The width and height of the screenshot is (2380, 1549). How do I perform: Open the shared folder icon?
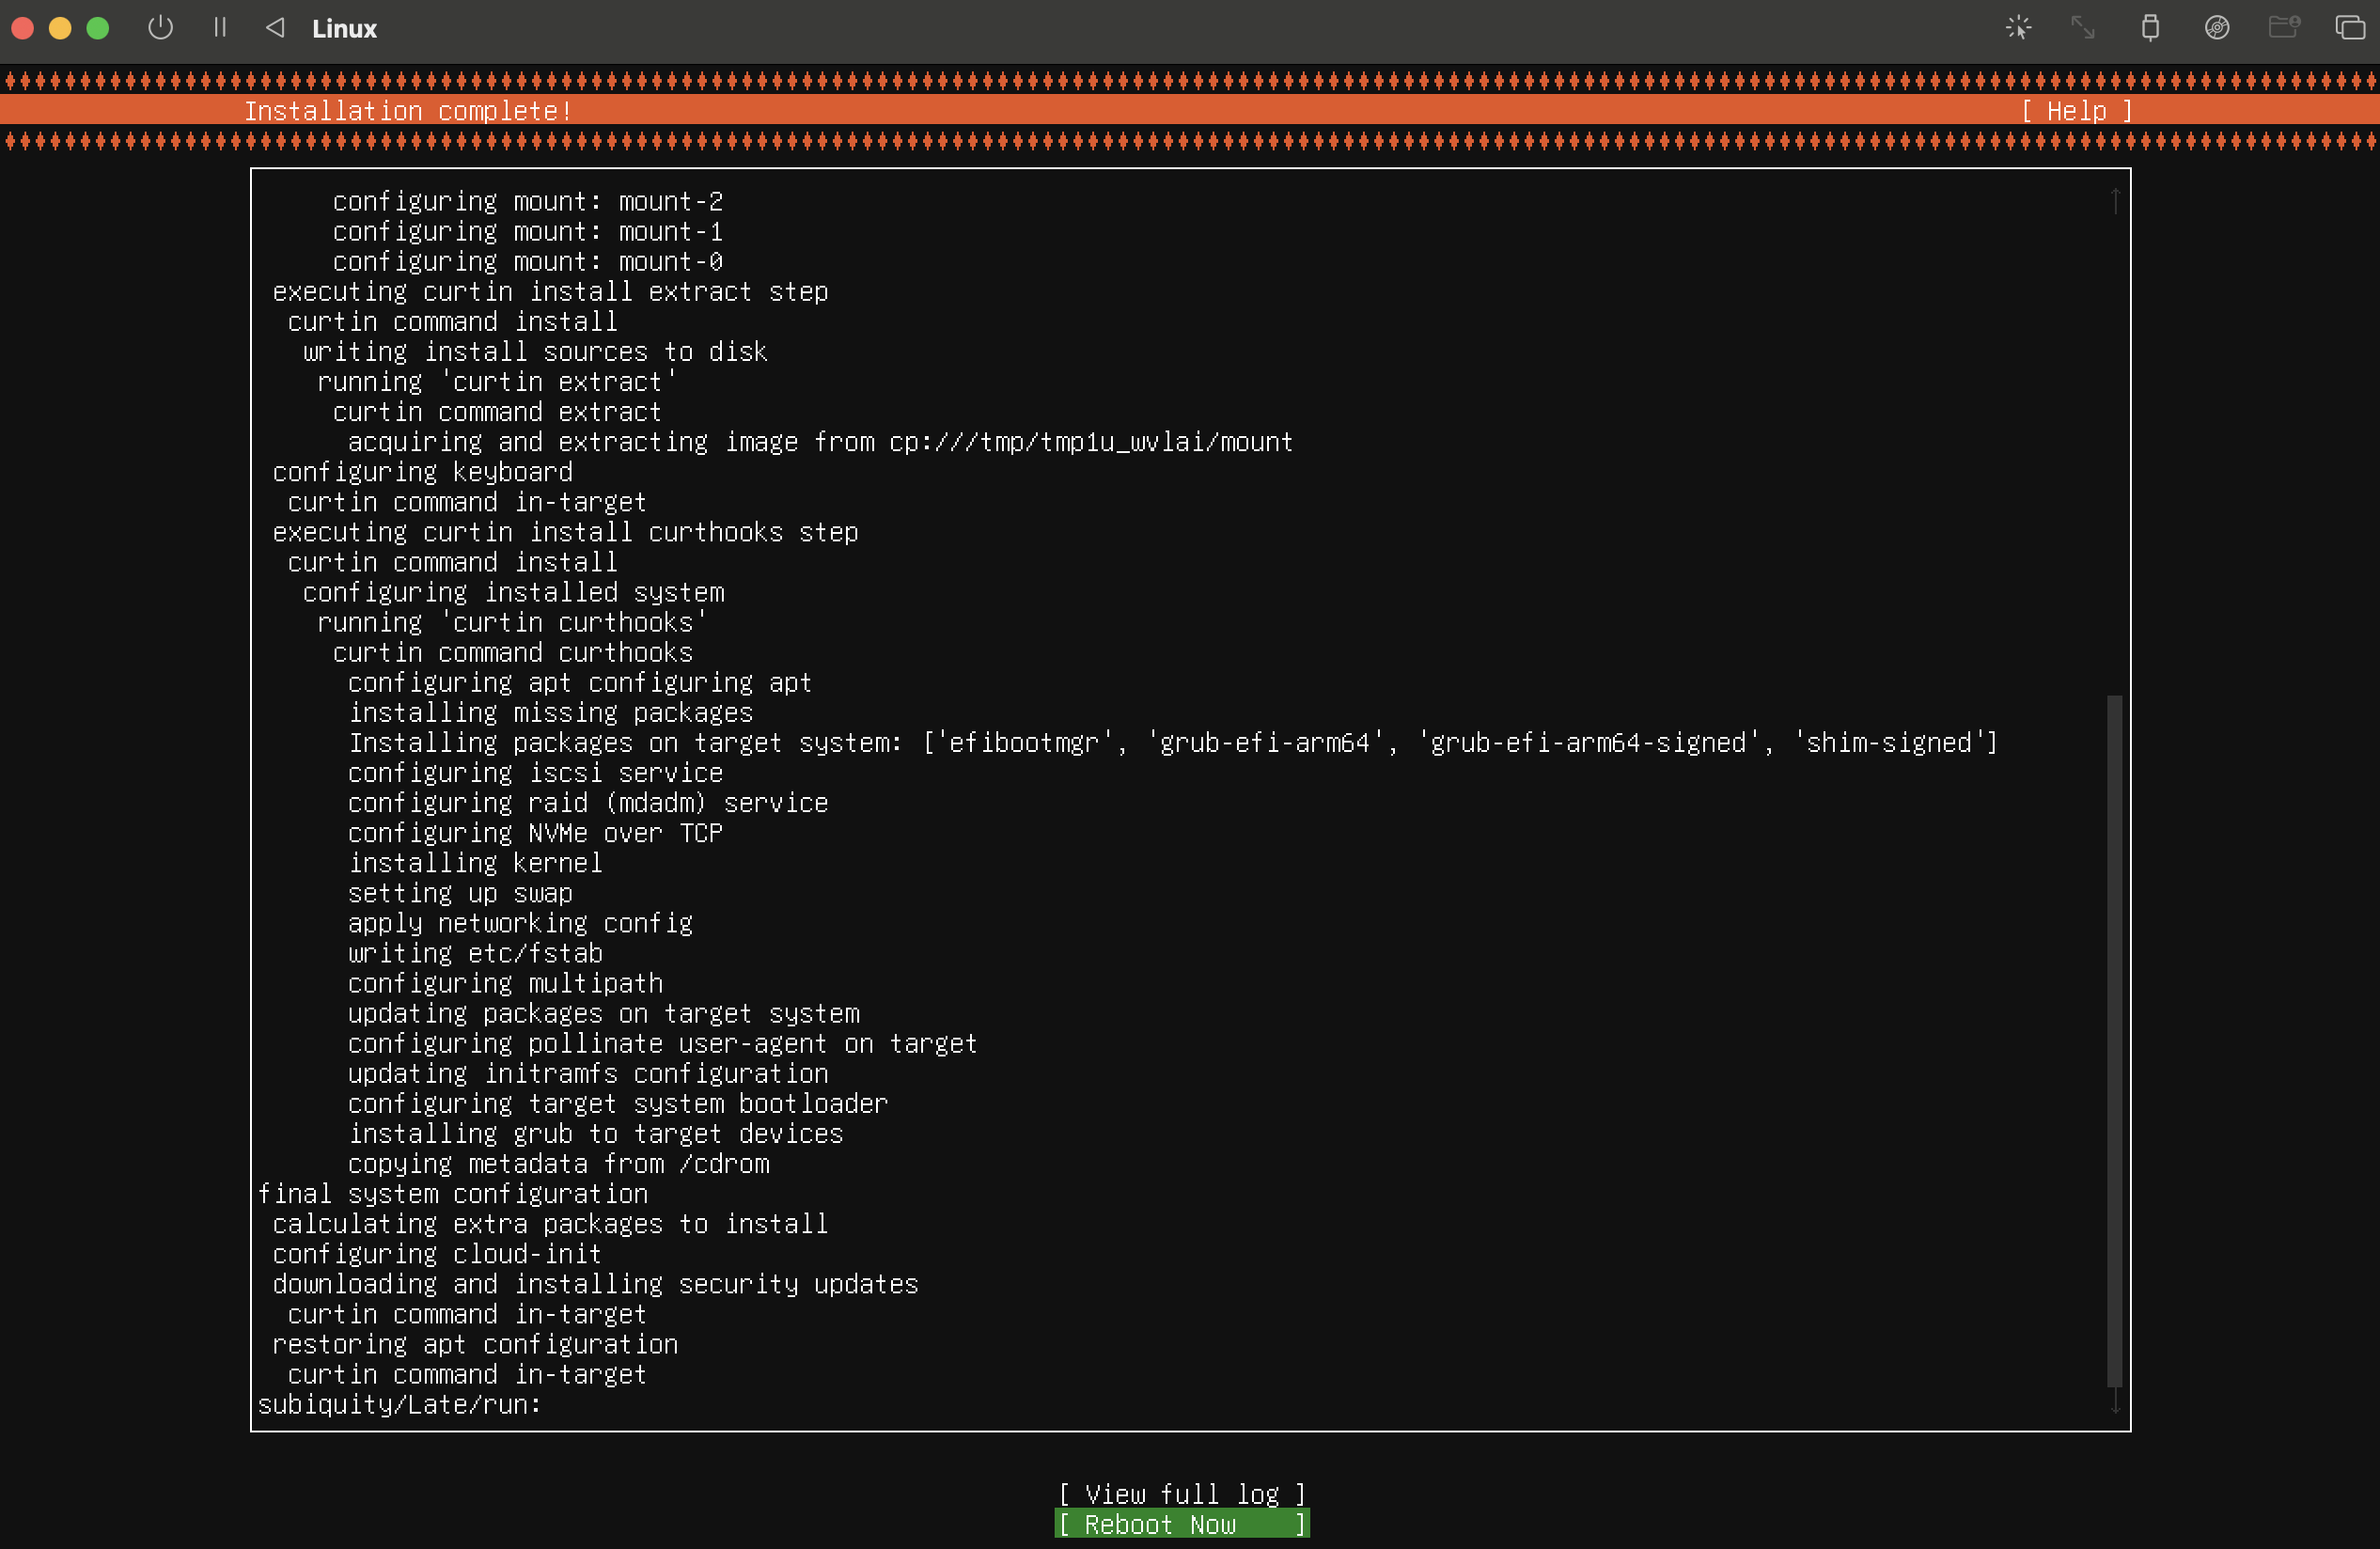[2284, 27]
